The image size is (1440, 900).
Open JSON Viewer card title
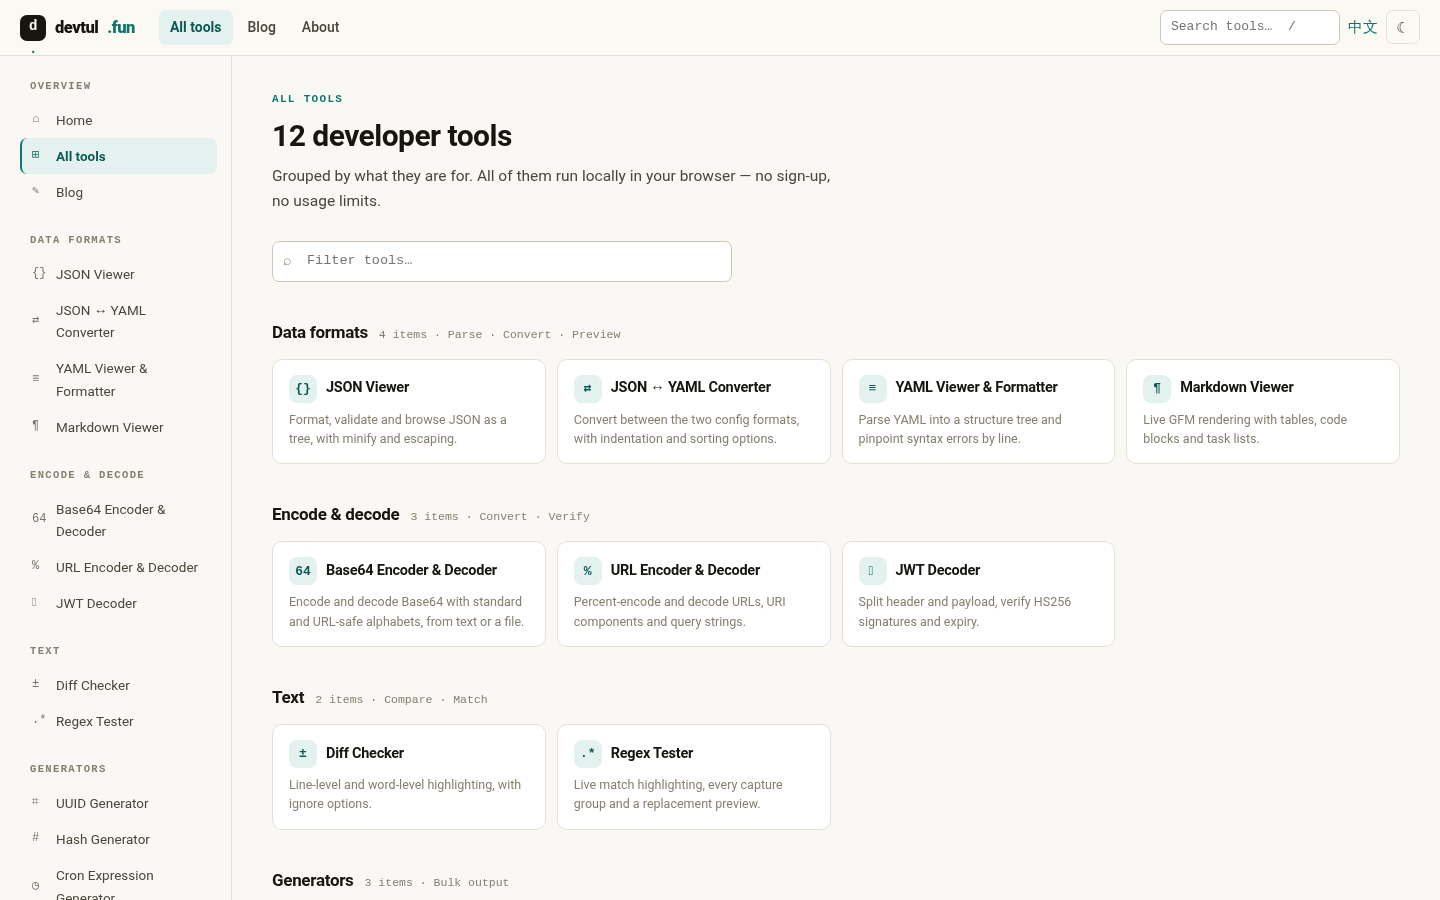(x=367, y=387)
